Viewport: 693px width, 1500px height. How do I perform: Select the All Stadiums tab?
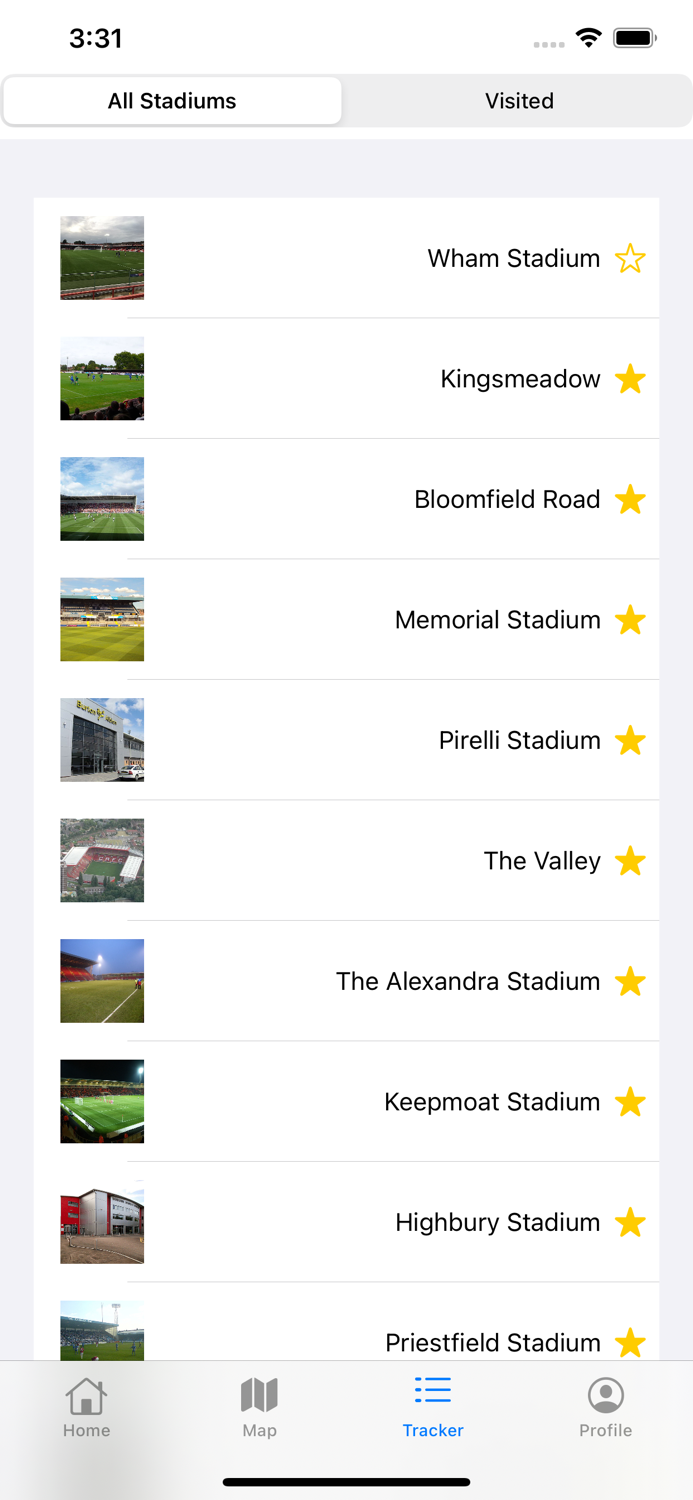tap(173, 100)
